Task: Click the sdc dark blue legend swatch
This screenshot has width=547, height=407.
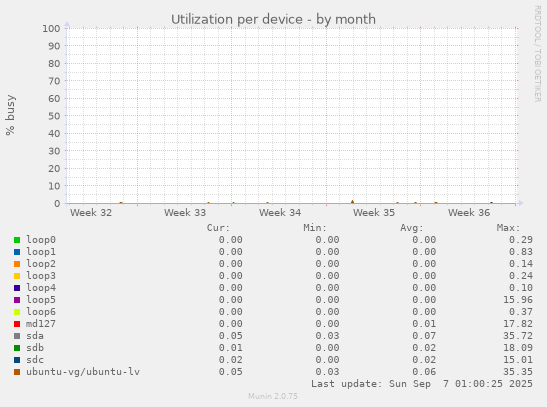Action: (x=17, y=360)
